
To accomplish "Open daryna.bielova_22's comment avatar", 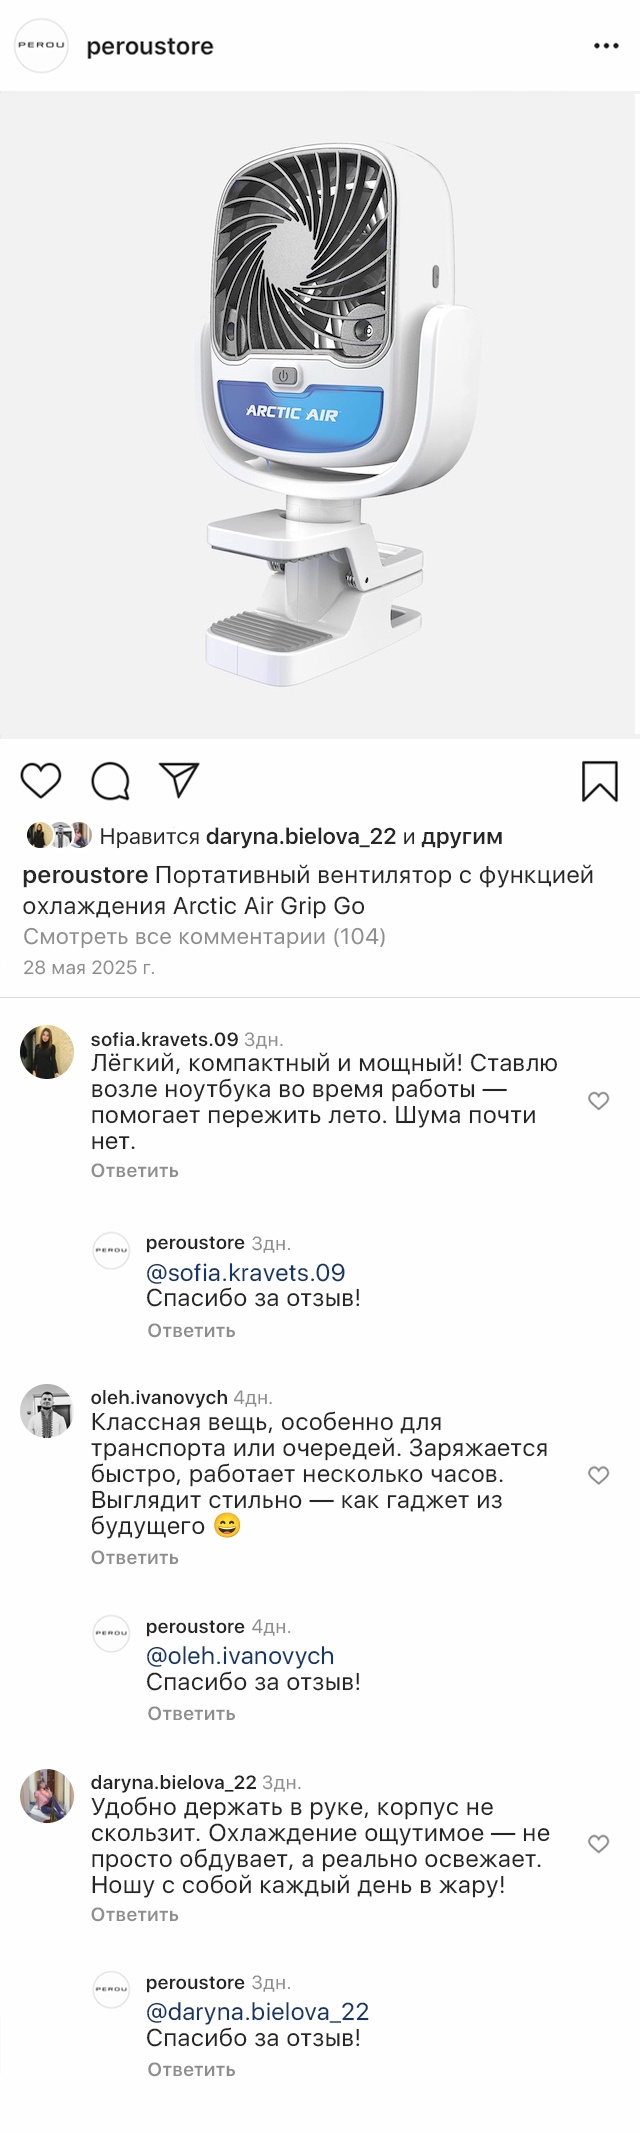I will pyautogui.click(x=47, y=1796).
